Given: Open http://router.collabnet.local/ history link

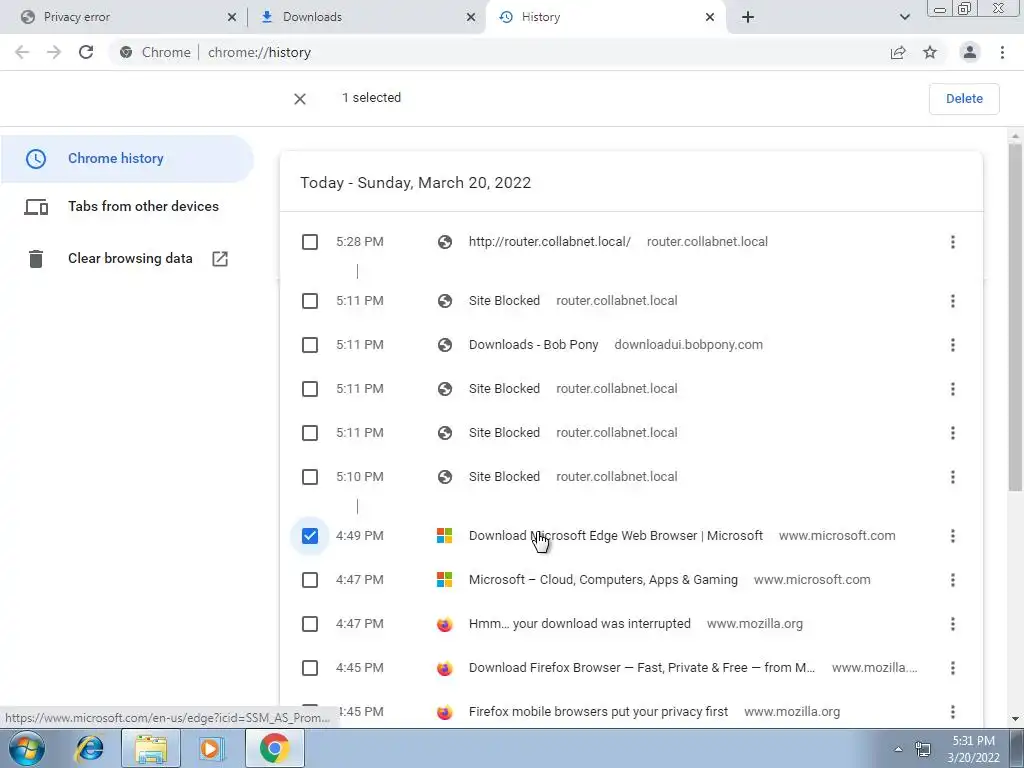Looking at the screenshot, I should click(549, 242).
